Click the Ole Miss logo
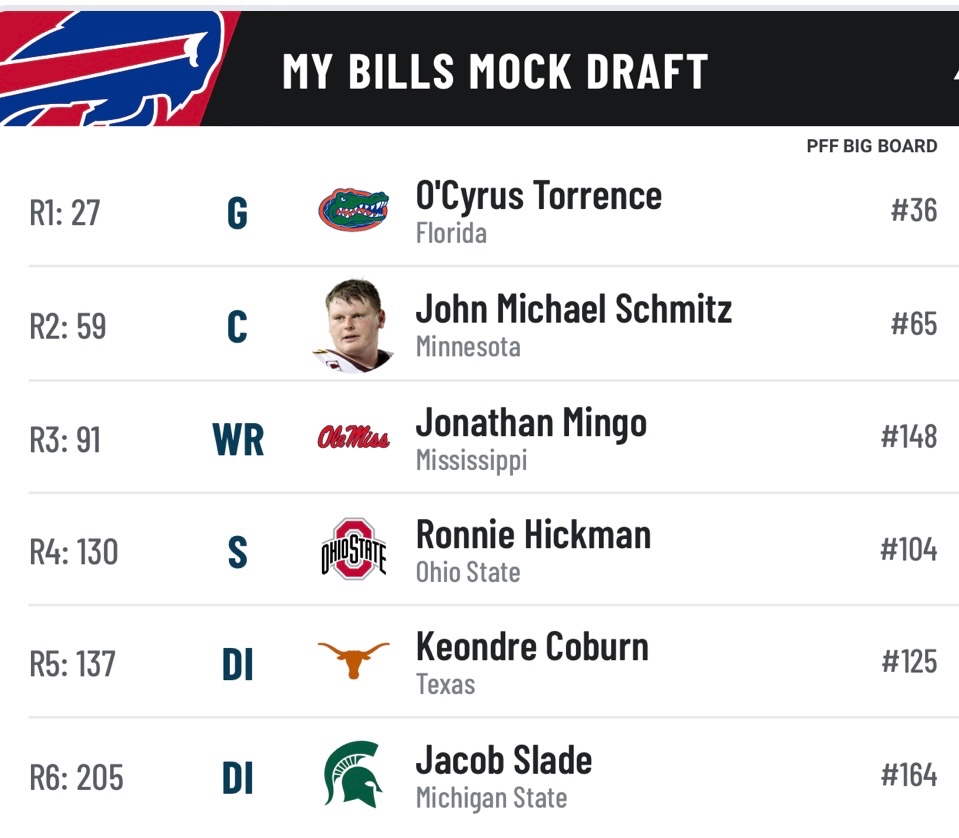 click(x=354, y=437)
